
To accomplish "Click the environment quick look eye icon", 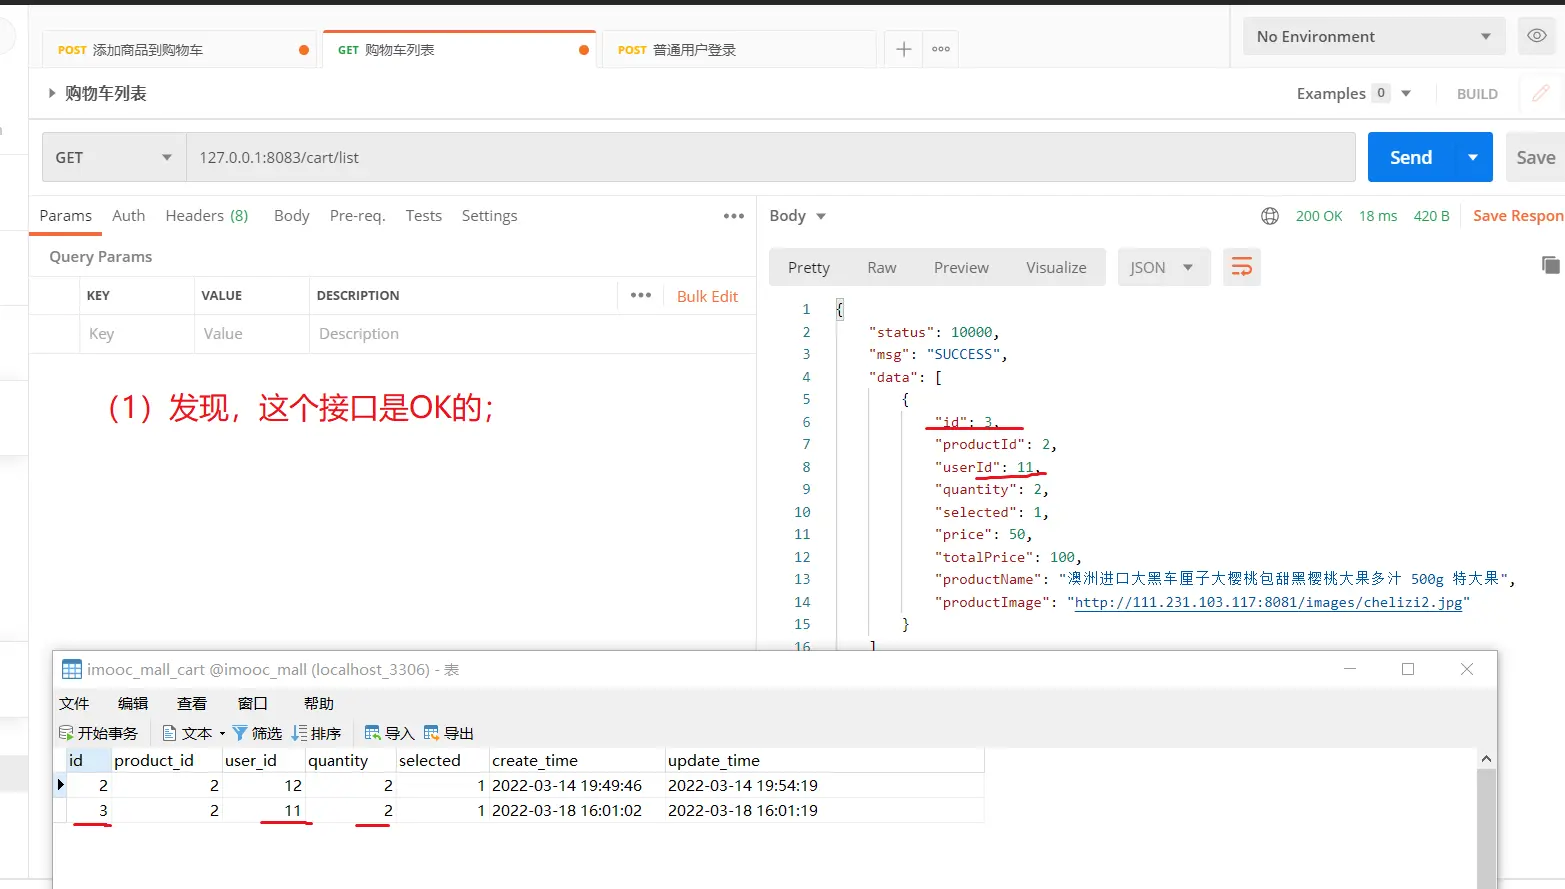I will tap(1537, 36).
